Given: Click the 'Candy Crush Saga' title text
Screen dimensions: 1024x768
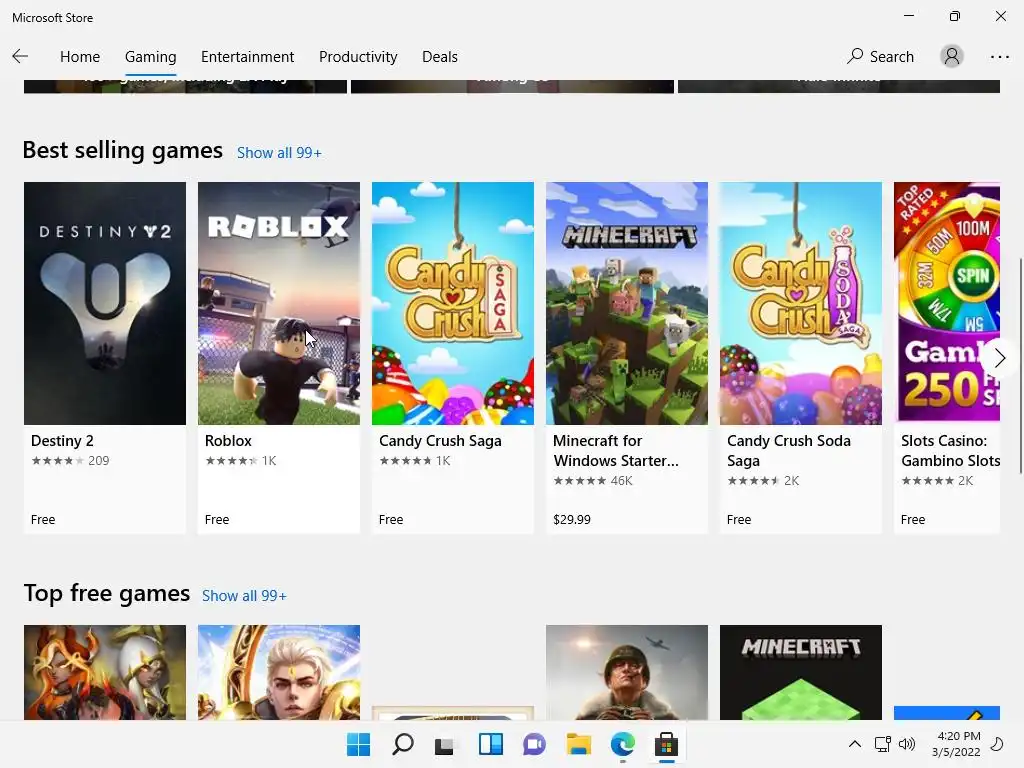Looking at the screenshot, I should click(x=440, y=441).
